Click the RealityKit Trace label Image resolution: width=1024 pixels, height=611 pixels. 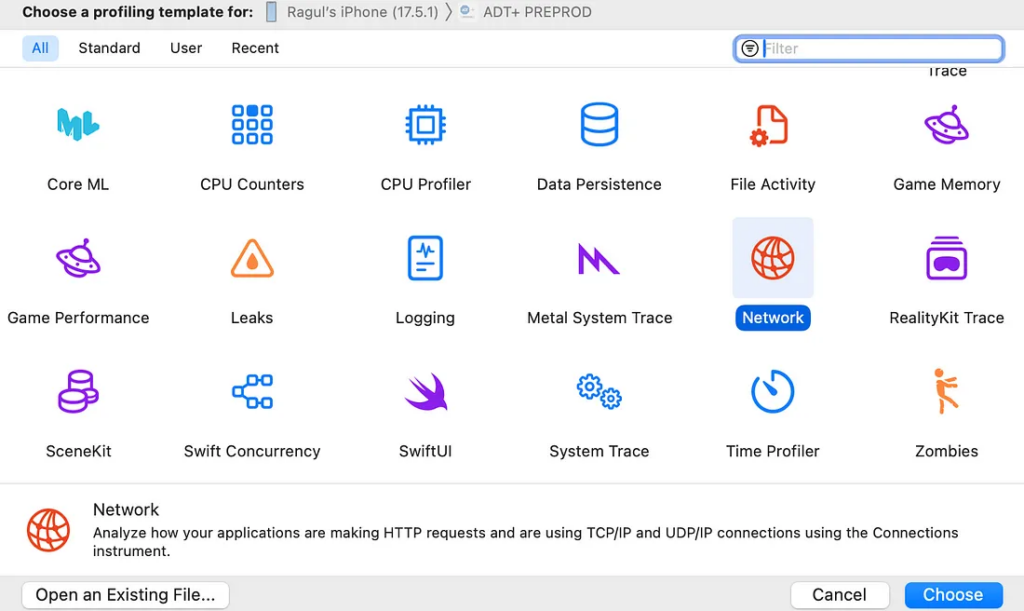coord(946,318)
